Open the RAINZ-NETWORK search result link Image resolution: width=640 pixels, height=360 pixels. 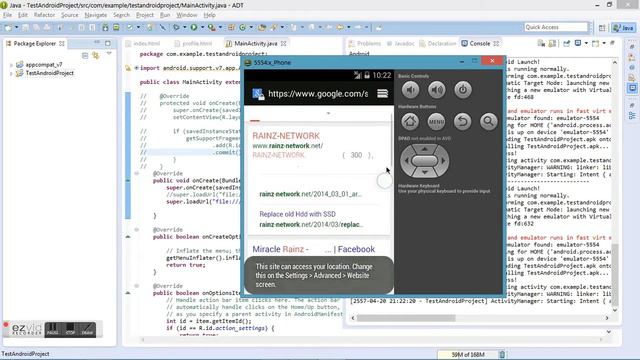(286, 136)
